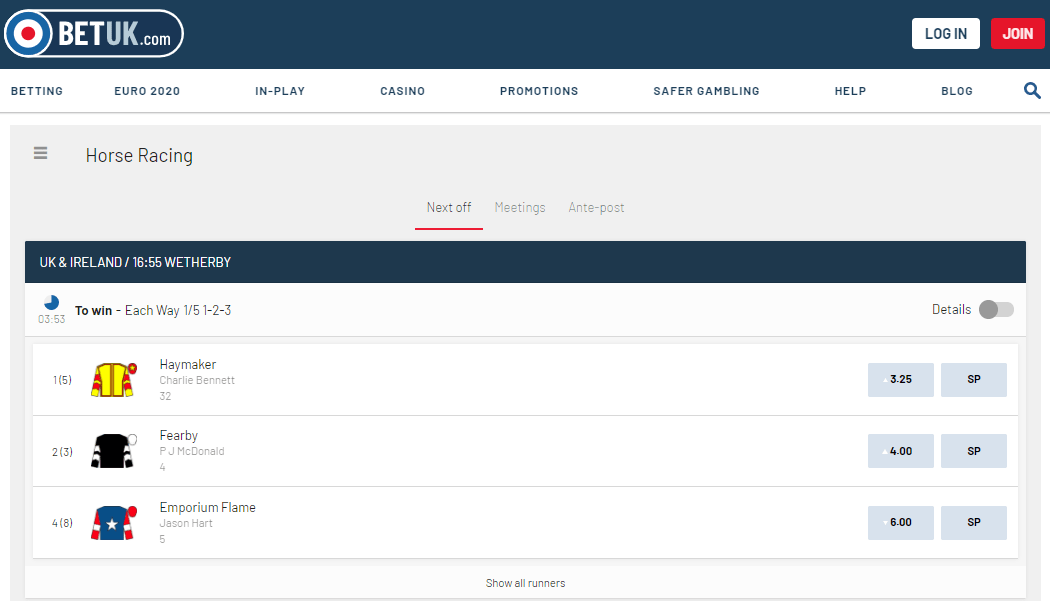This screenshot has height=601, width=1050.
Task: Open the UK & Ireland 16:55 Wetherby header
Action: (135, 262)
